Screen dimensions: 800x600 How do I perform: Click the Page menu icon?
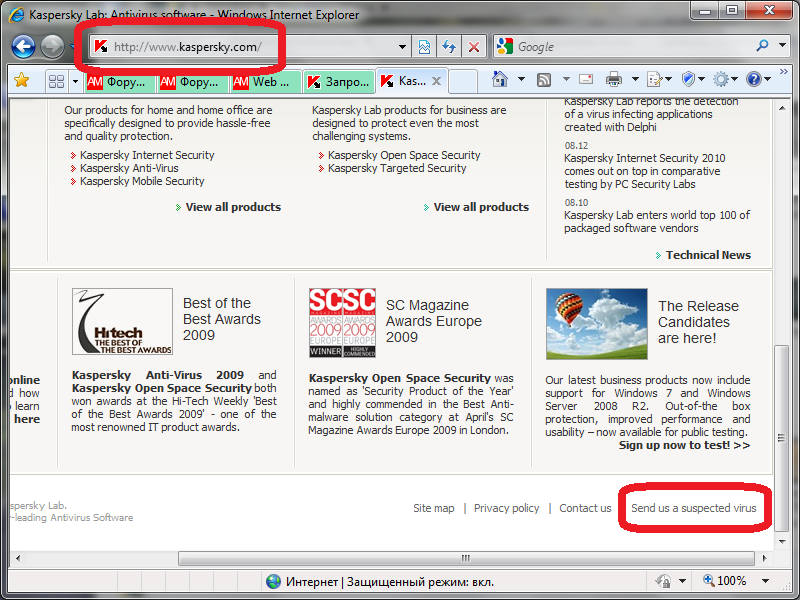(654, 80)
